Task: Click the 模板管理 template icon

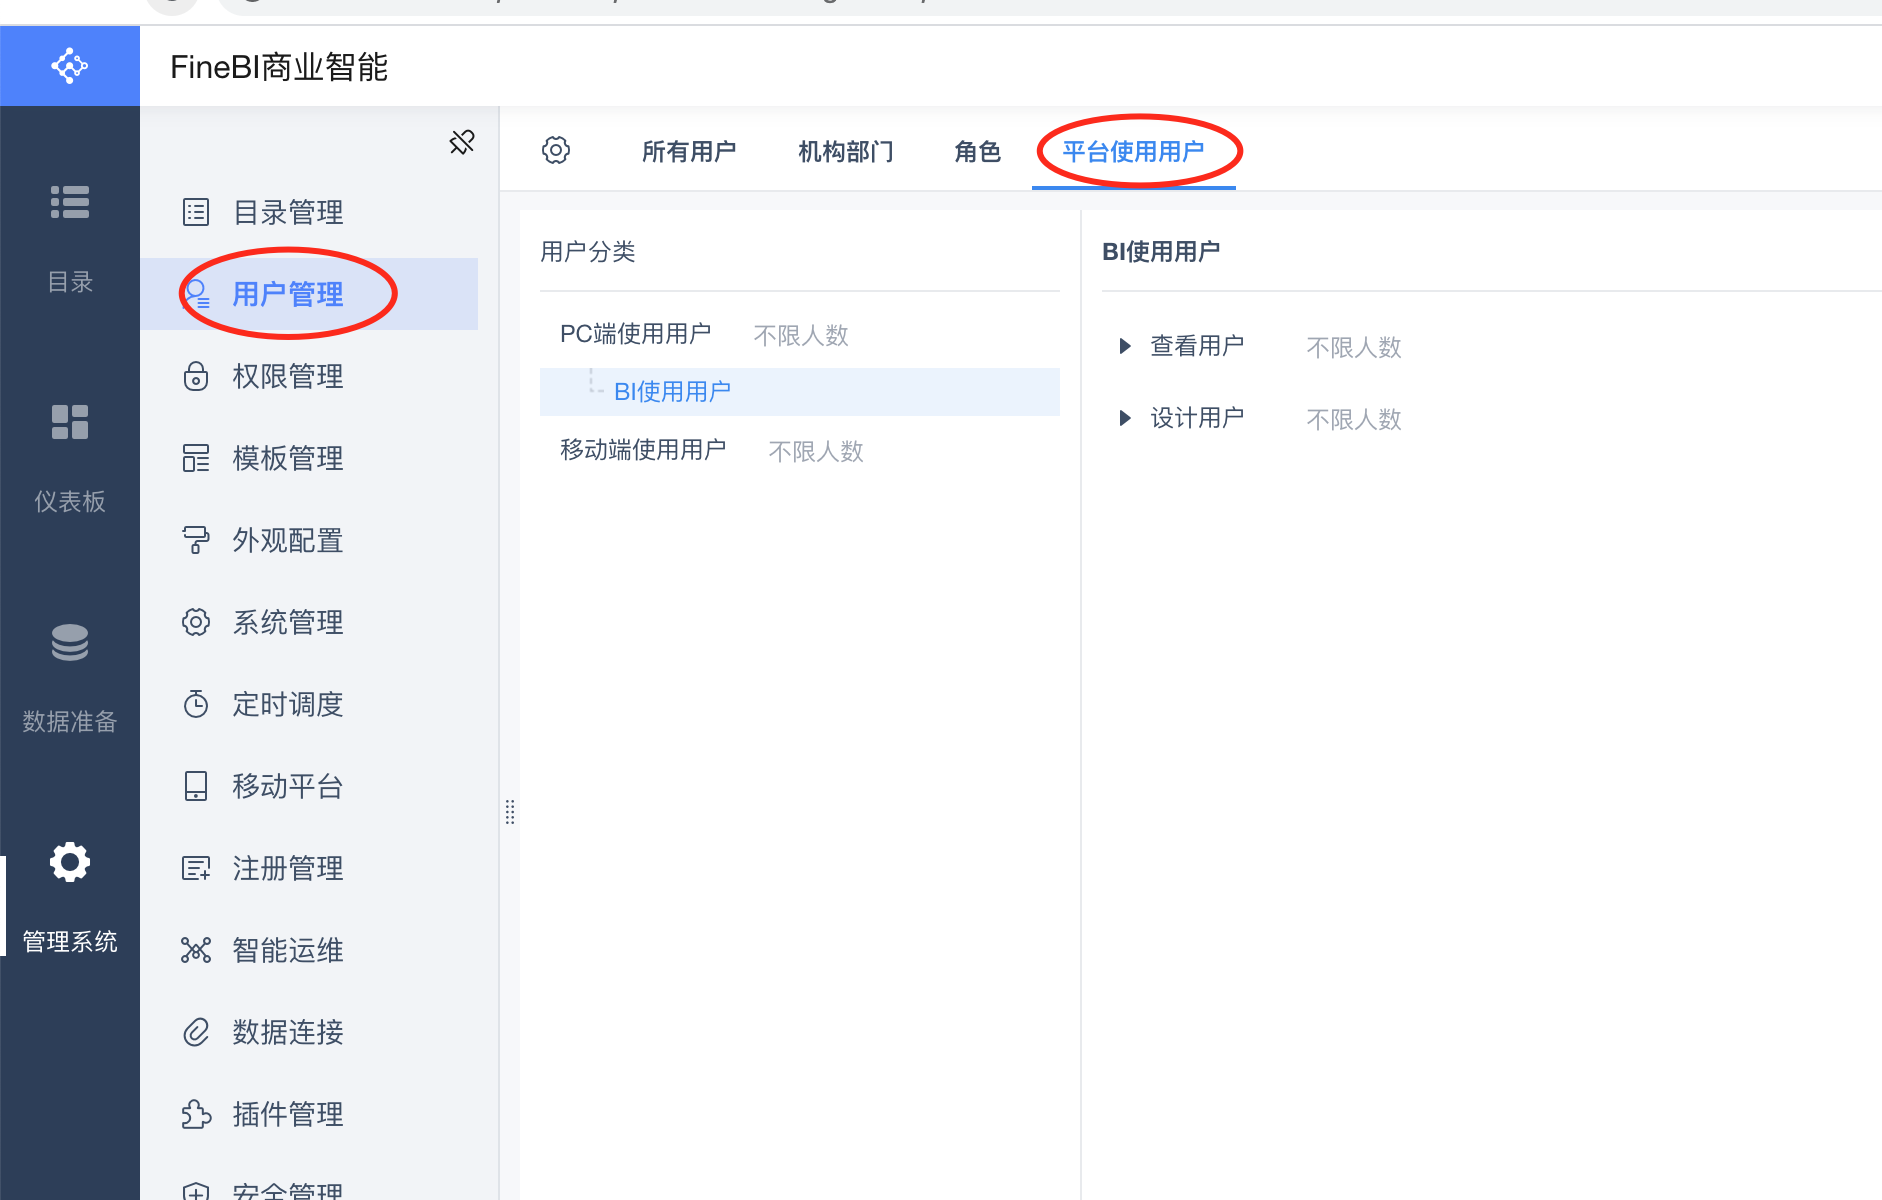Action: pyautogui.click(x=196, y=458)
